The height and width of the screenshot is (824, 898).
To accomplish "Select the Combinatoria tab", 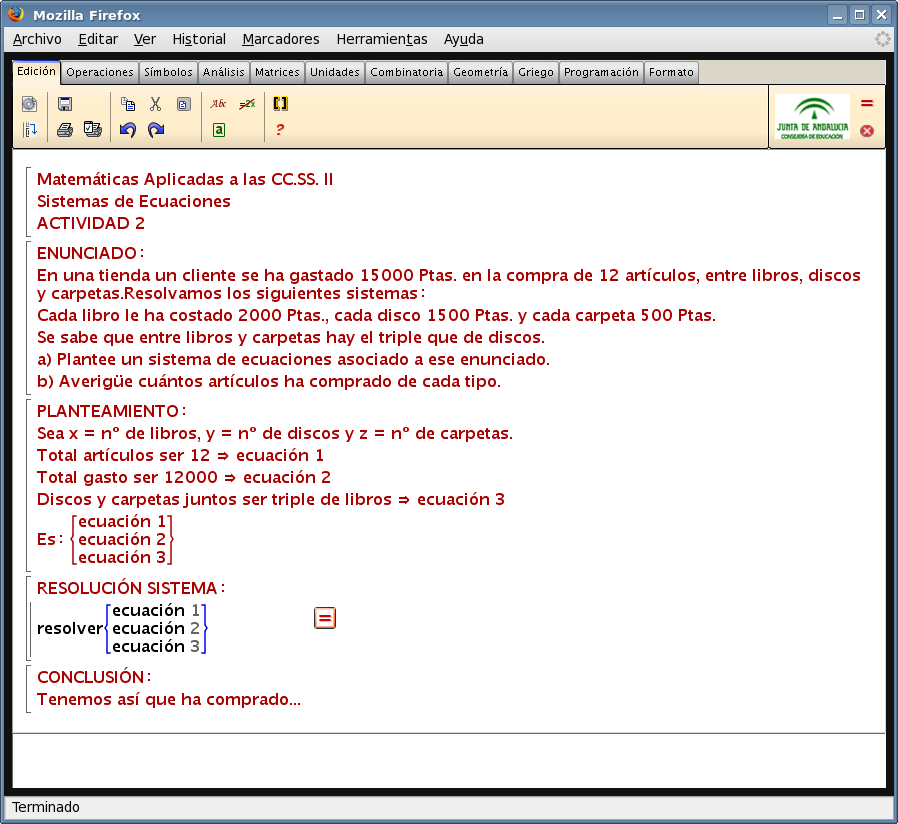I will (x=407, y=72).
